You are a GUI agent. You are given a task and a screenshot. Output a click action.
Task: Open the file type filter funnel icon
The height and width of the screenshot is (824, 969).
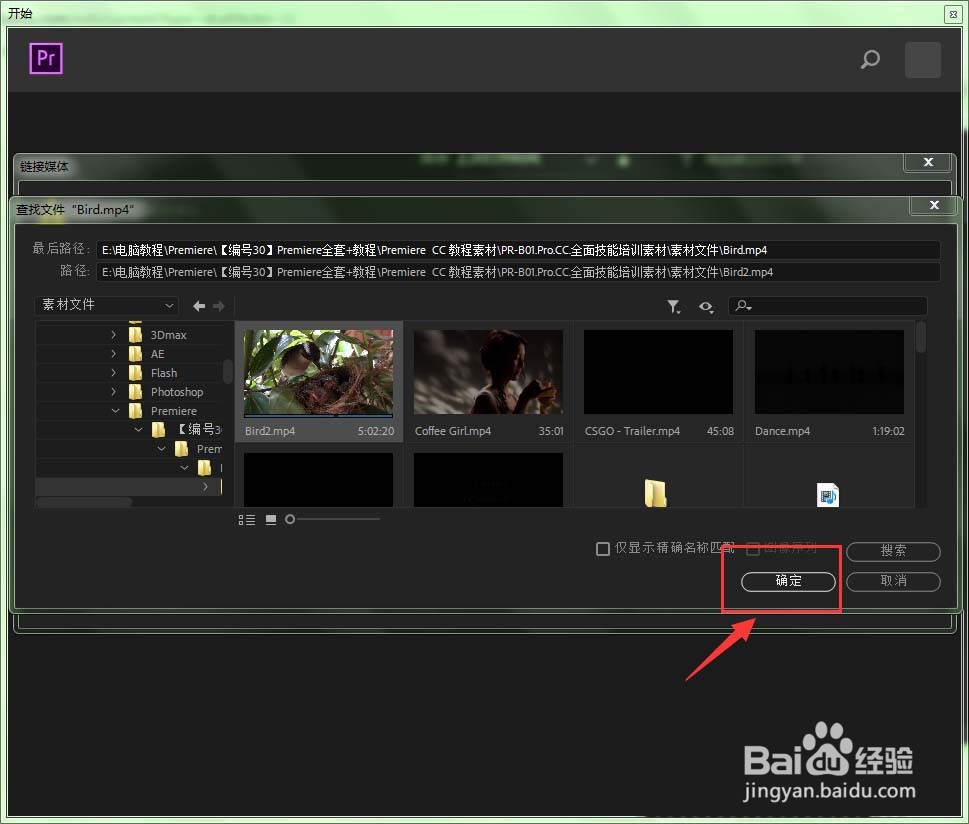674,307
